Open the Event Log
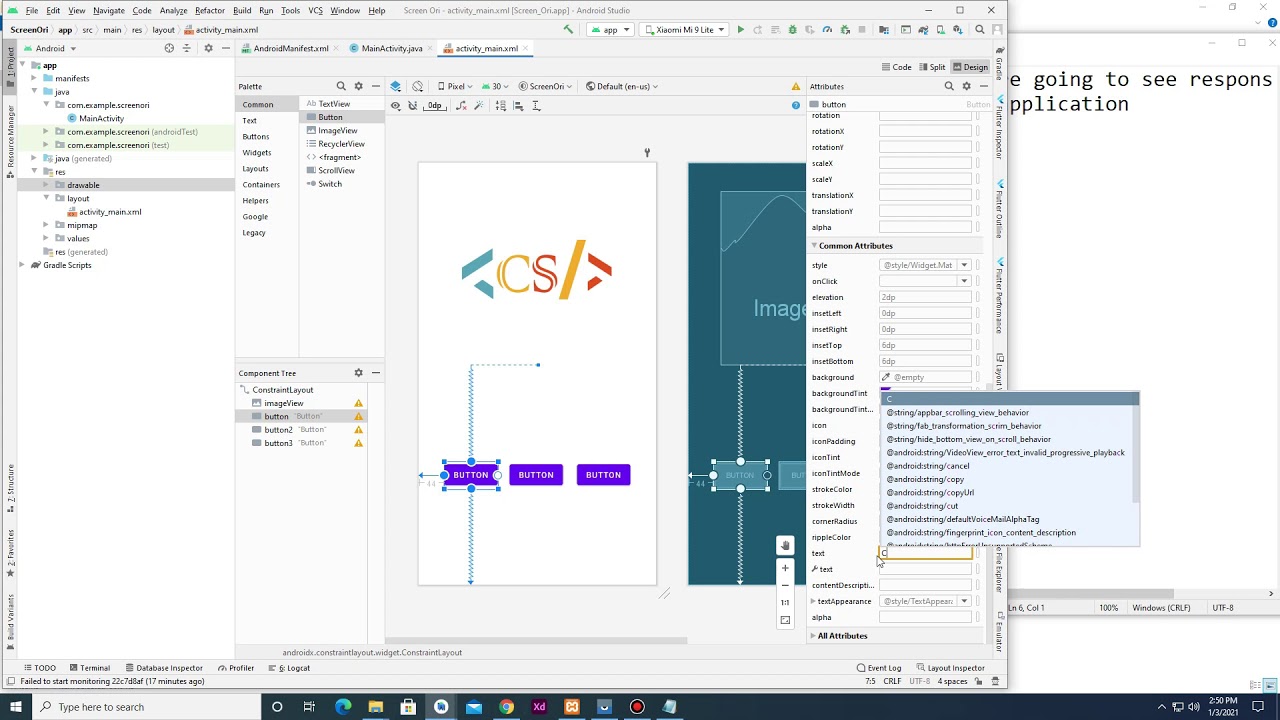Screen dimensions: 1280x720 pos(879,668)
